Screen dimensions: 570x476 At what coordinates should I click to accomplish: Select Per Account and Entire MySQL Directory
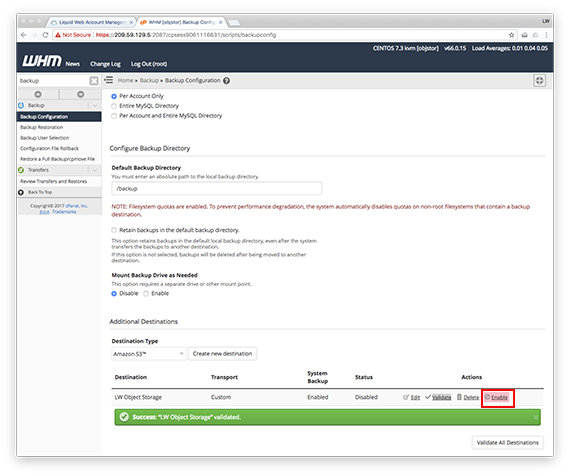pyautogui.click(x=114, y=116)
